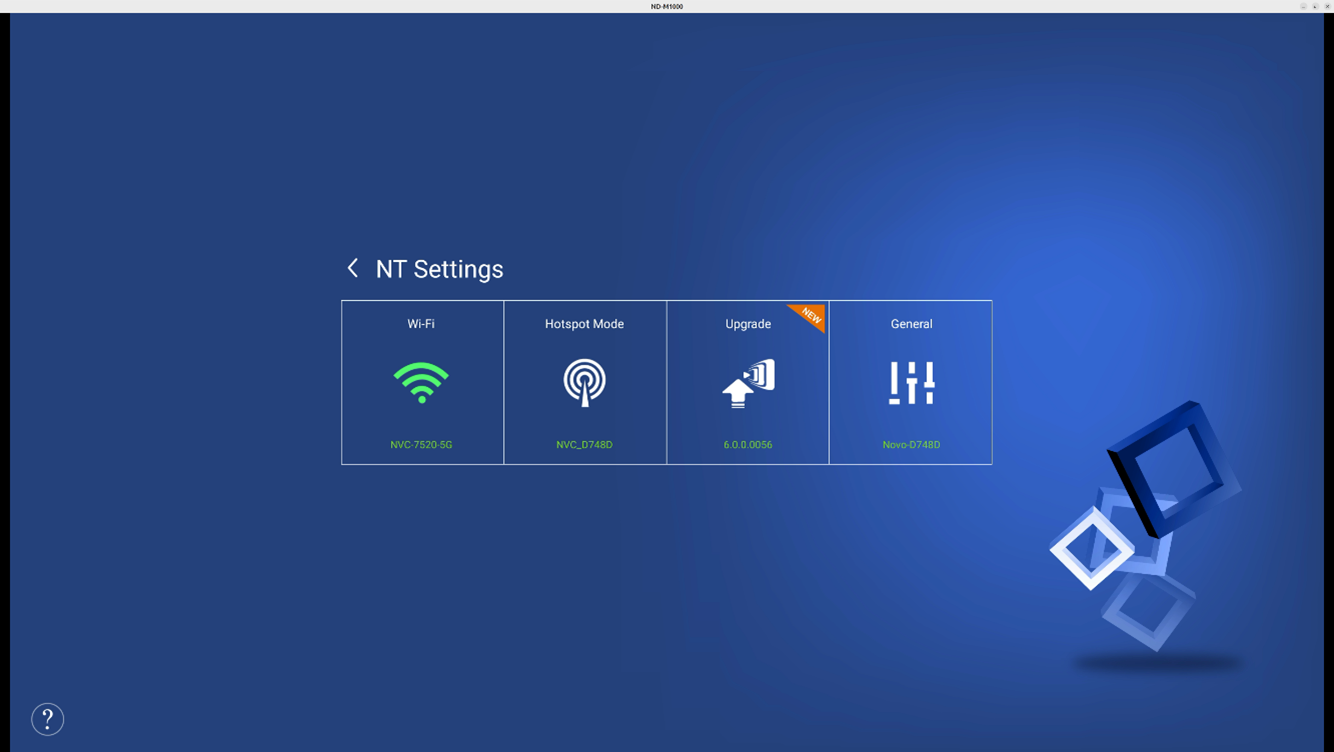Select the General tile title
This screenshot has height=752, width=1334.
[911, 324]
